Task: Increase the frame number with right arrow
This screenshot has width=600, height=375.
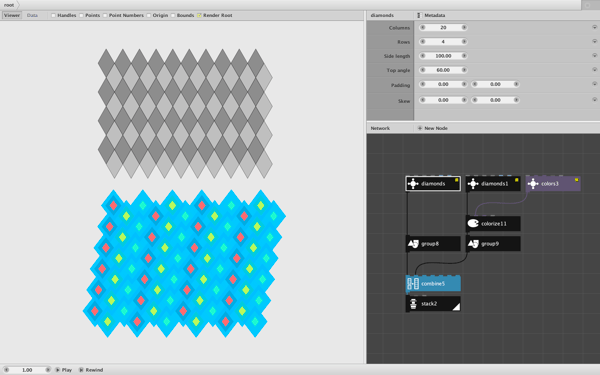Action: coord(47,370)
